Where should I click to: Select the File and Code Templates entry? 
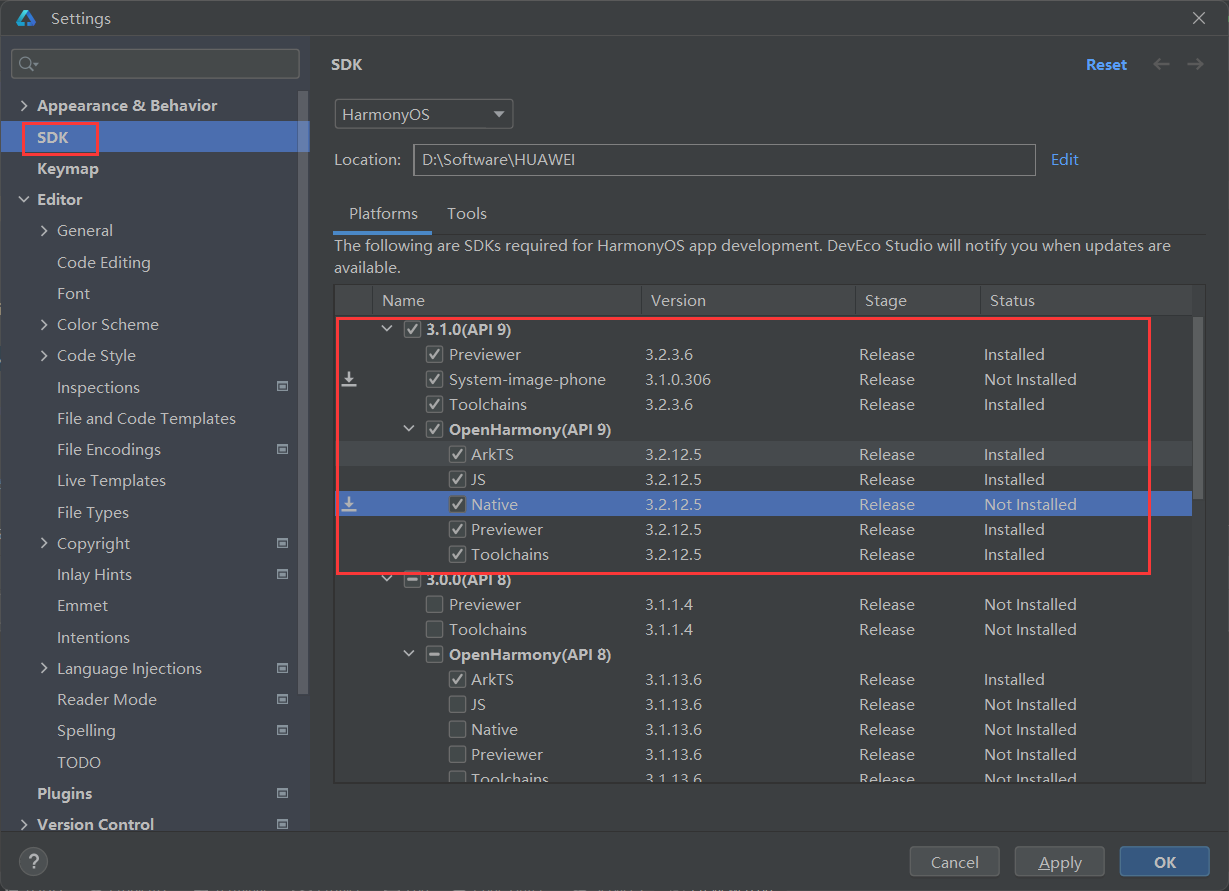tap(146, 418)
